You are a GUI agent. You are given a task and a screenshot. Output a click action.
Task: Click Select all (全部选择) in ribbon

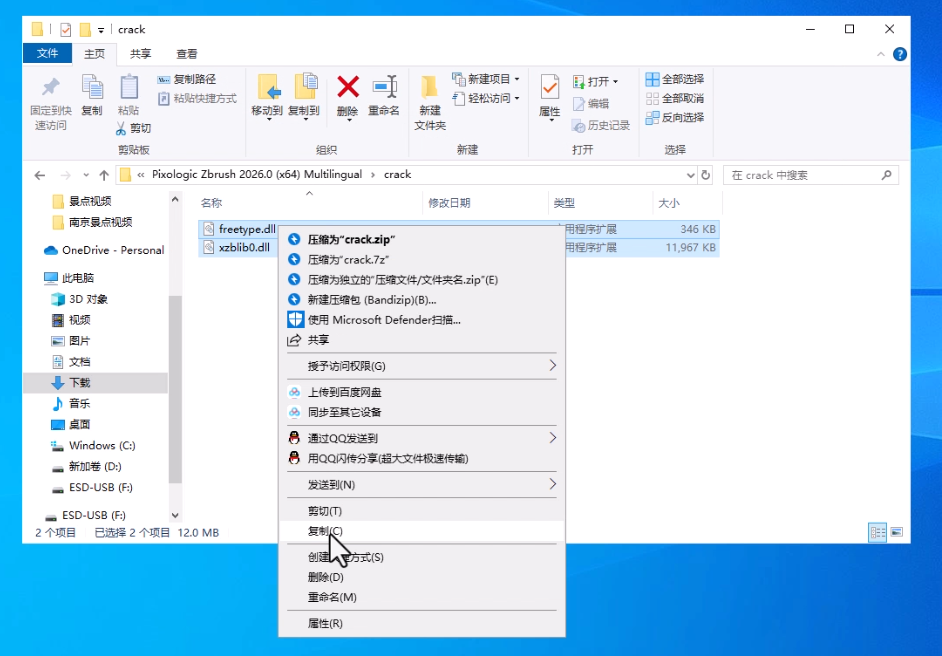pos(675,79)
